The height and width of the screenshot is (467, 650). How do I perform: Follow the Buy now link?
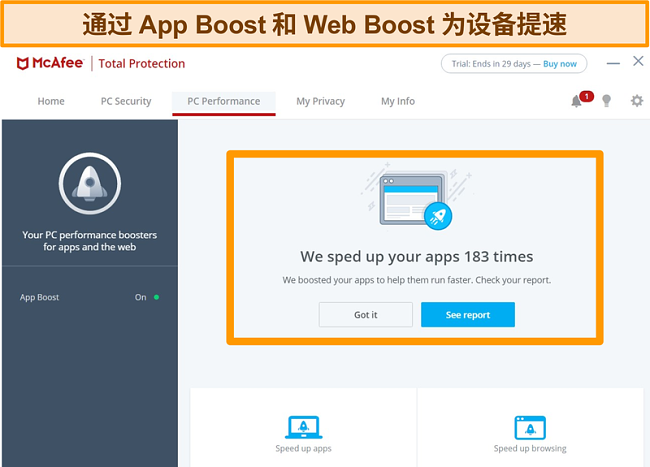pos(560,64)
